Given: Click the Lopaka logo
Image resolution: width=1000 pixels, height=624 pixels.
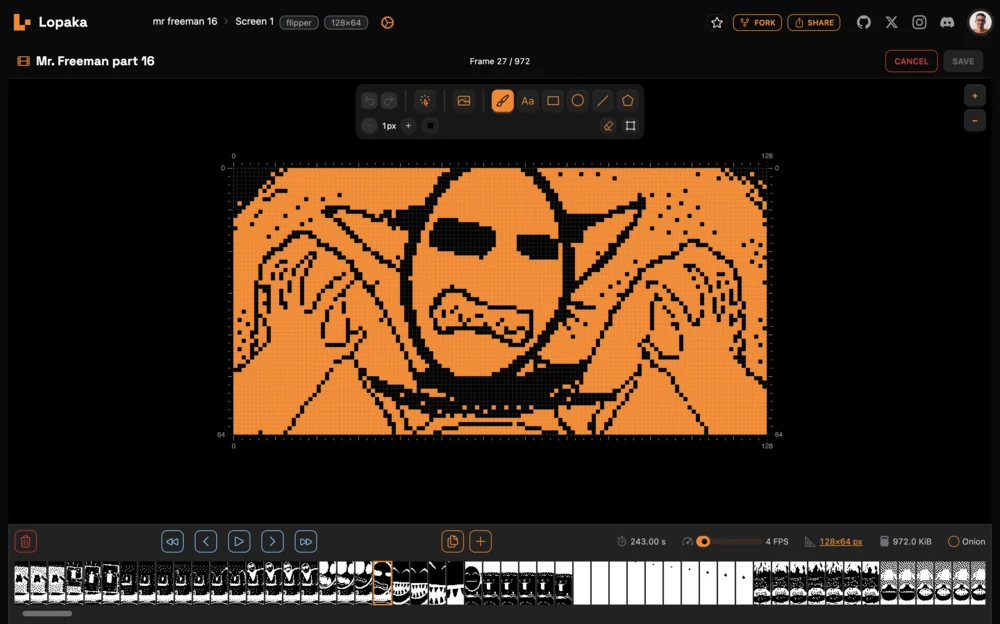Looking at the screenshot, I should click(x=50, y=22).
